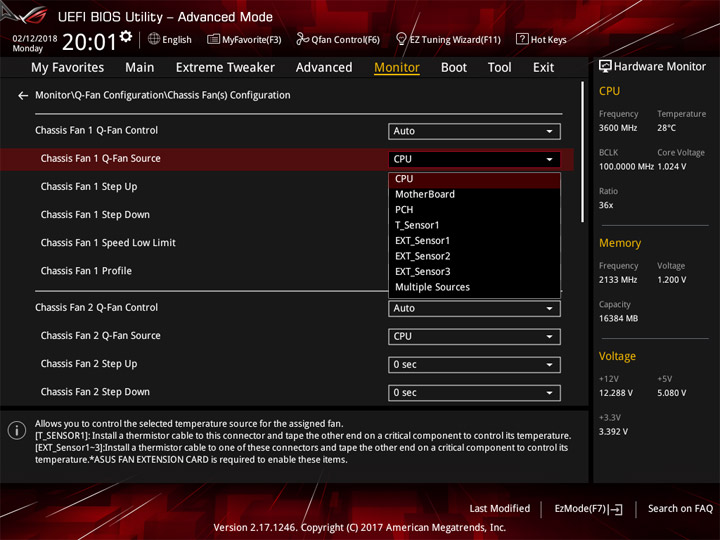Switch to Boot tab
720x540 pixels.
pyautogui.click(x=454, y=68)
